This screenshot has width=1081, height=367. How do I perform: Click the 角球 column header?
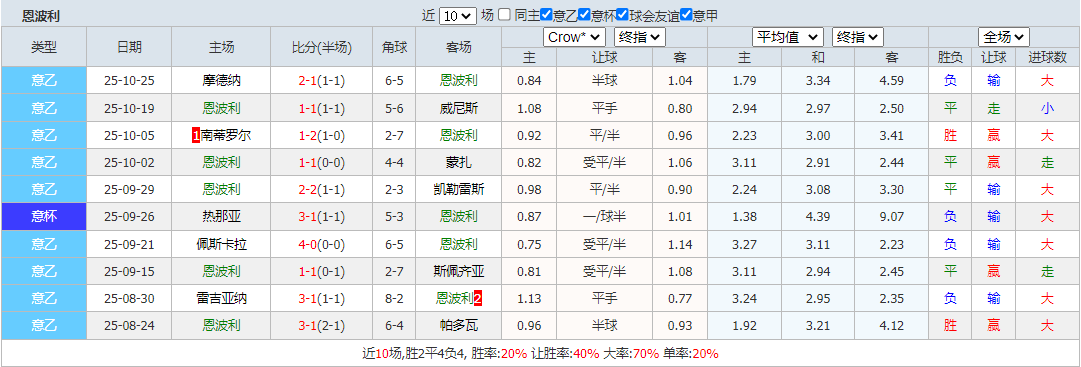(394, 48)
